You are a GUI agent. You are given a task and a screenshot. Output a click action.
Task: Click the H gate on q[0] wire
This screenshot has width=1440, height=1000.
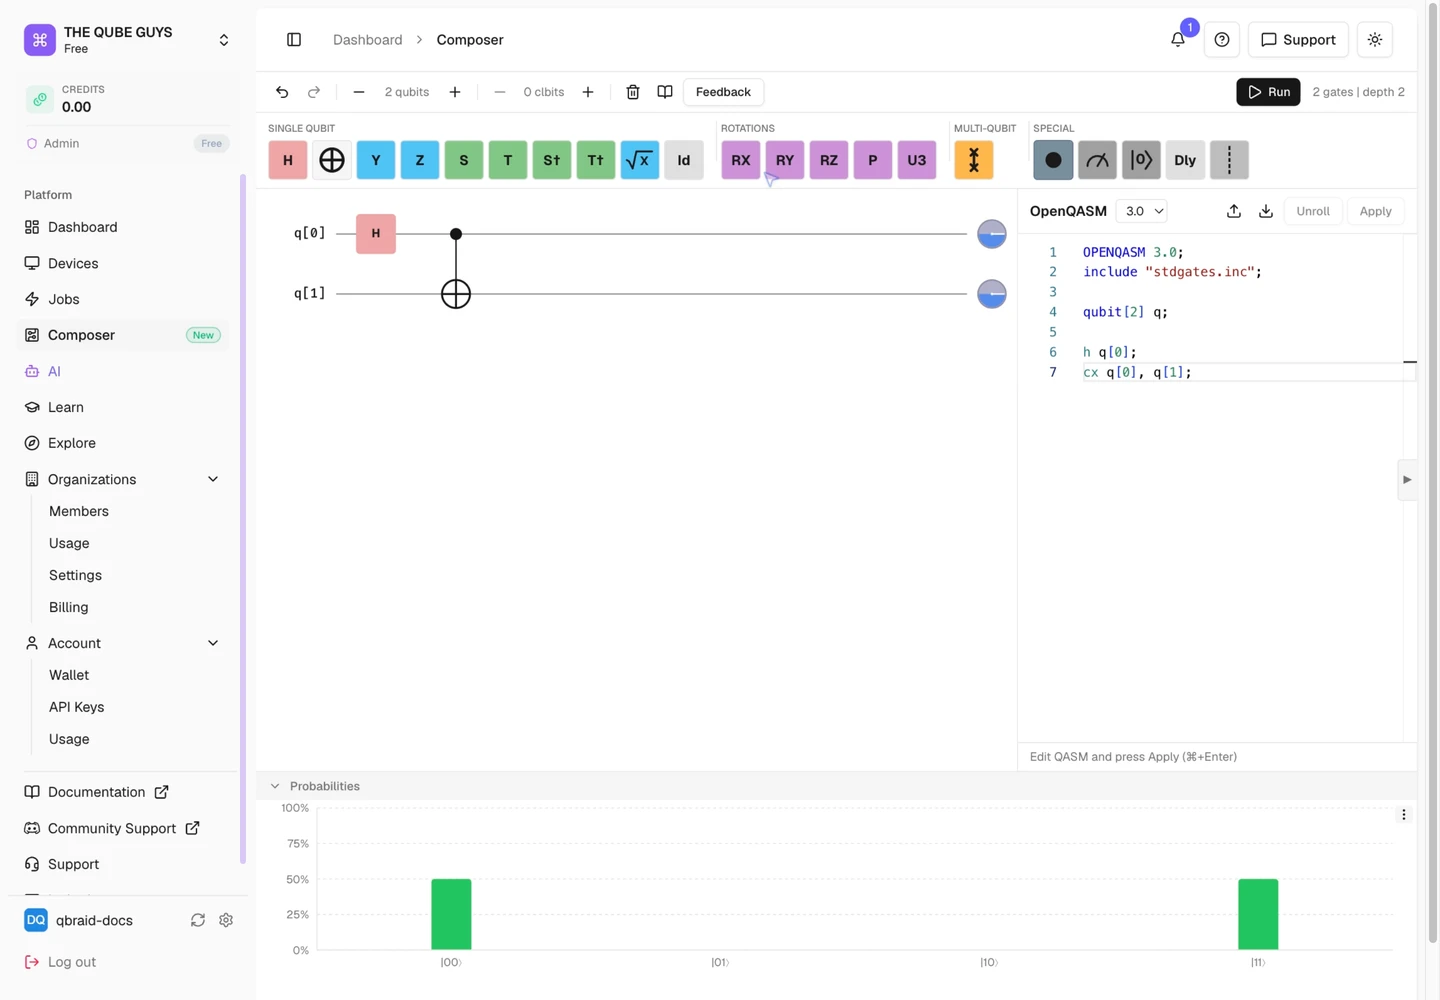click(x=376, y=234)
